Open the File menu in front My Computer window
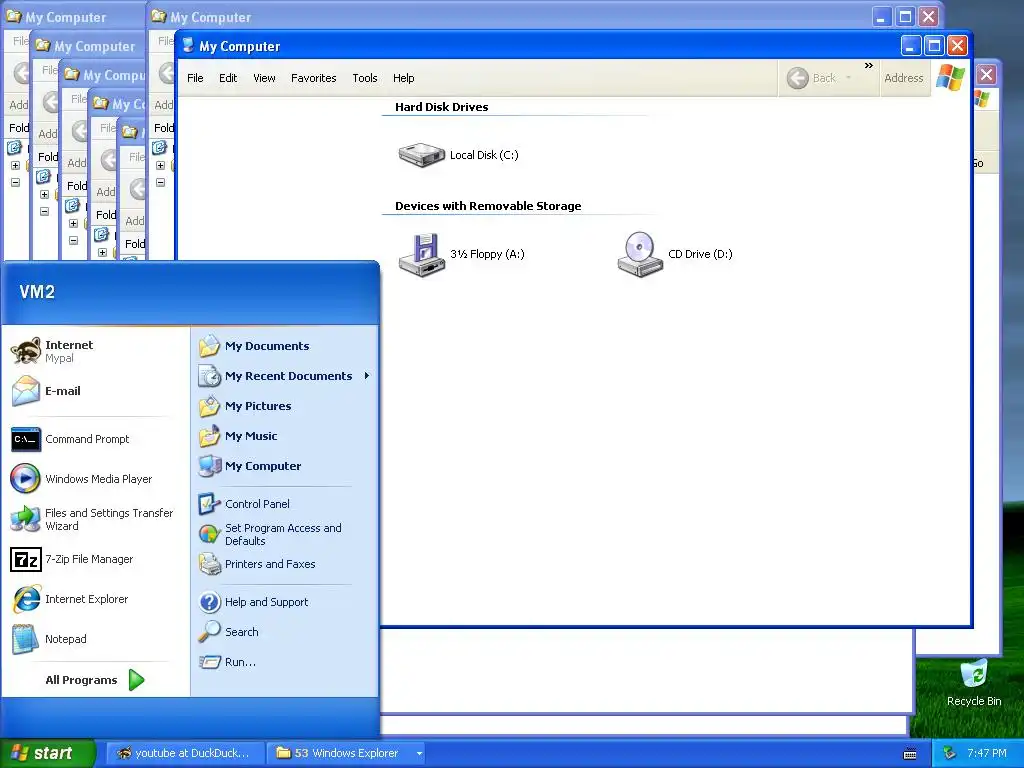Screen dimensions: 1024x768 coord(195,78)
